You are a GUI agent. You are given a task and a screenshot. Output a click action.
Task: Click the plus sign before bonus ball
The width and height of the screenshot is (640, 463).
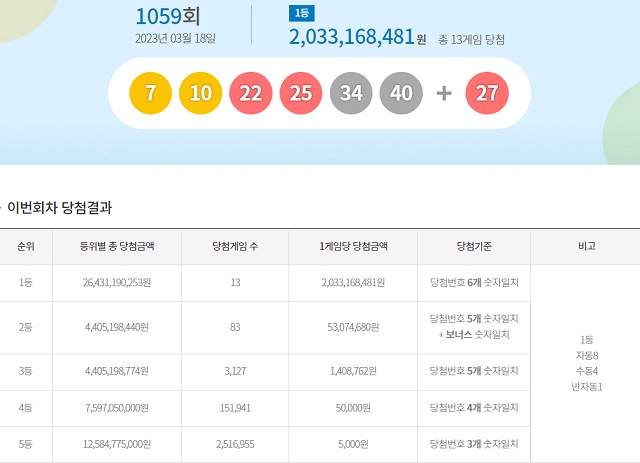click(444, 93)
